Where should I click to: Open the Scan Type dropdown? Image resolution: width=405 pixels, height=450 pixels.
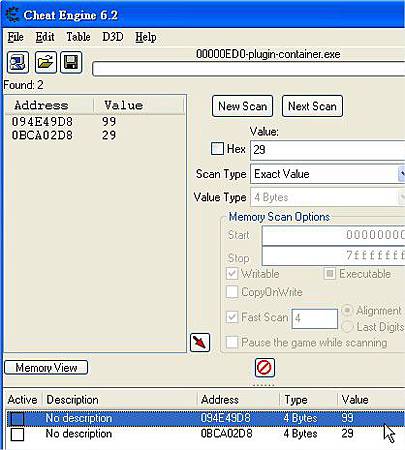[328, 174]
